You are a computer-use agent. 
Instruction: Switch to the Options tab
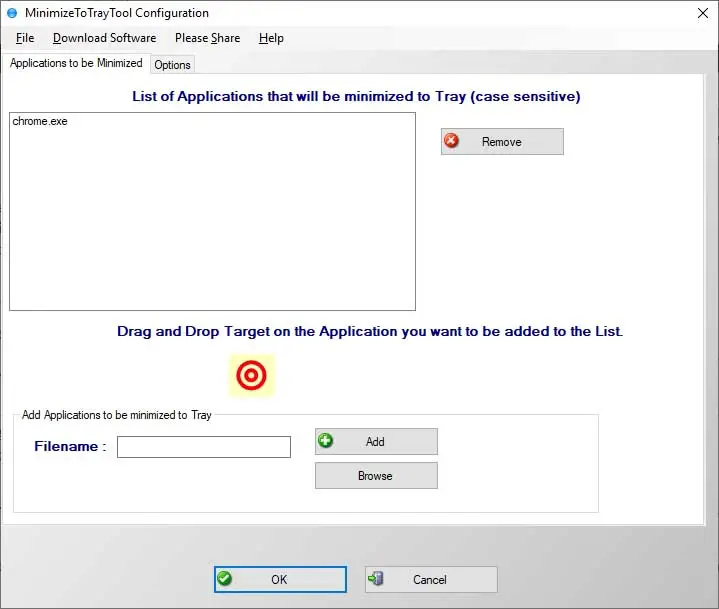coord(172,65)
